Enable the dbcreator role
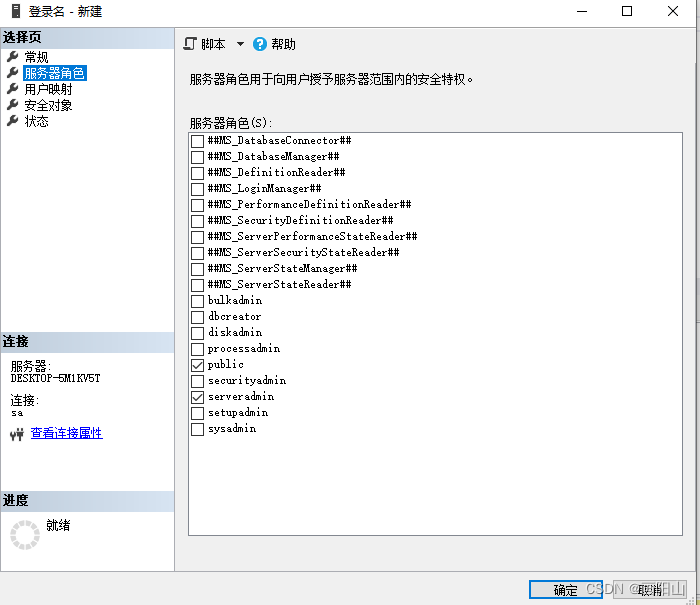The width and height of the screenshot is (700, 605). point(197,317)
